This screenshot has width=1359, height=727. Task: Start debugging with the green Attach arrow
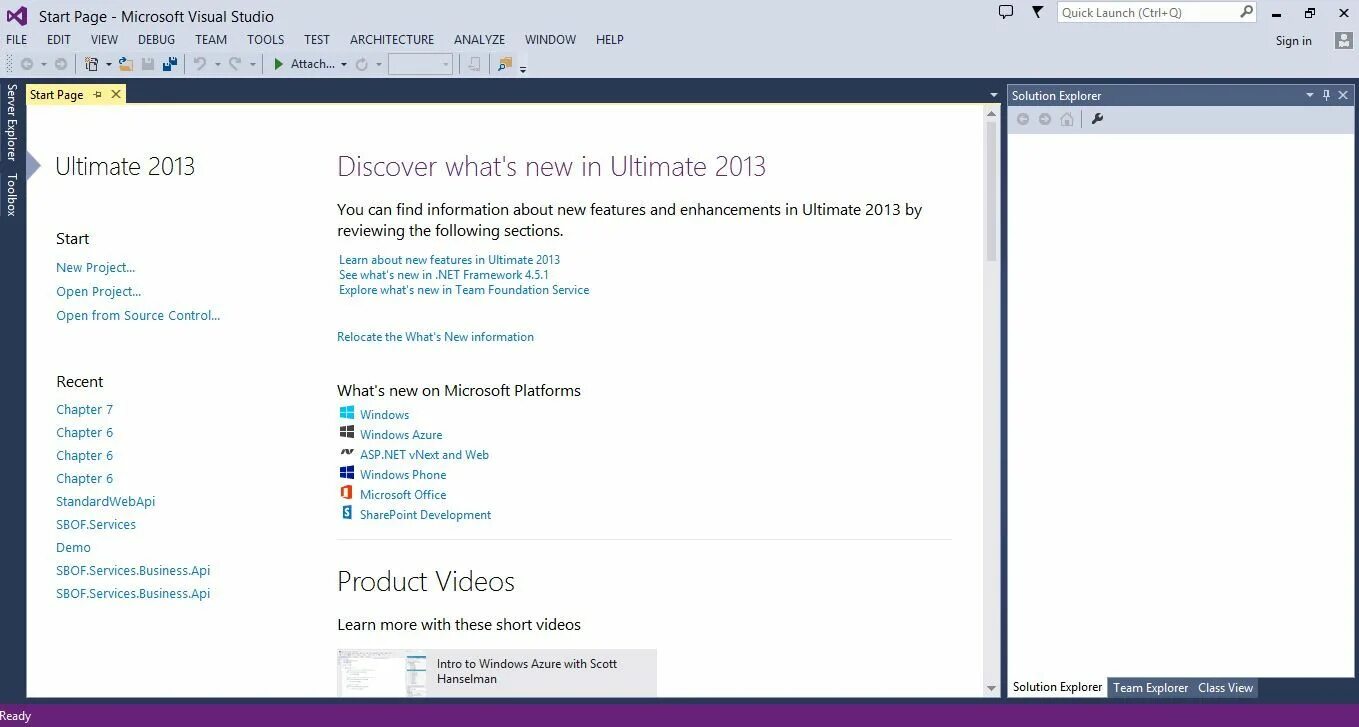pos(279,64)
